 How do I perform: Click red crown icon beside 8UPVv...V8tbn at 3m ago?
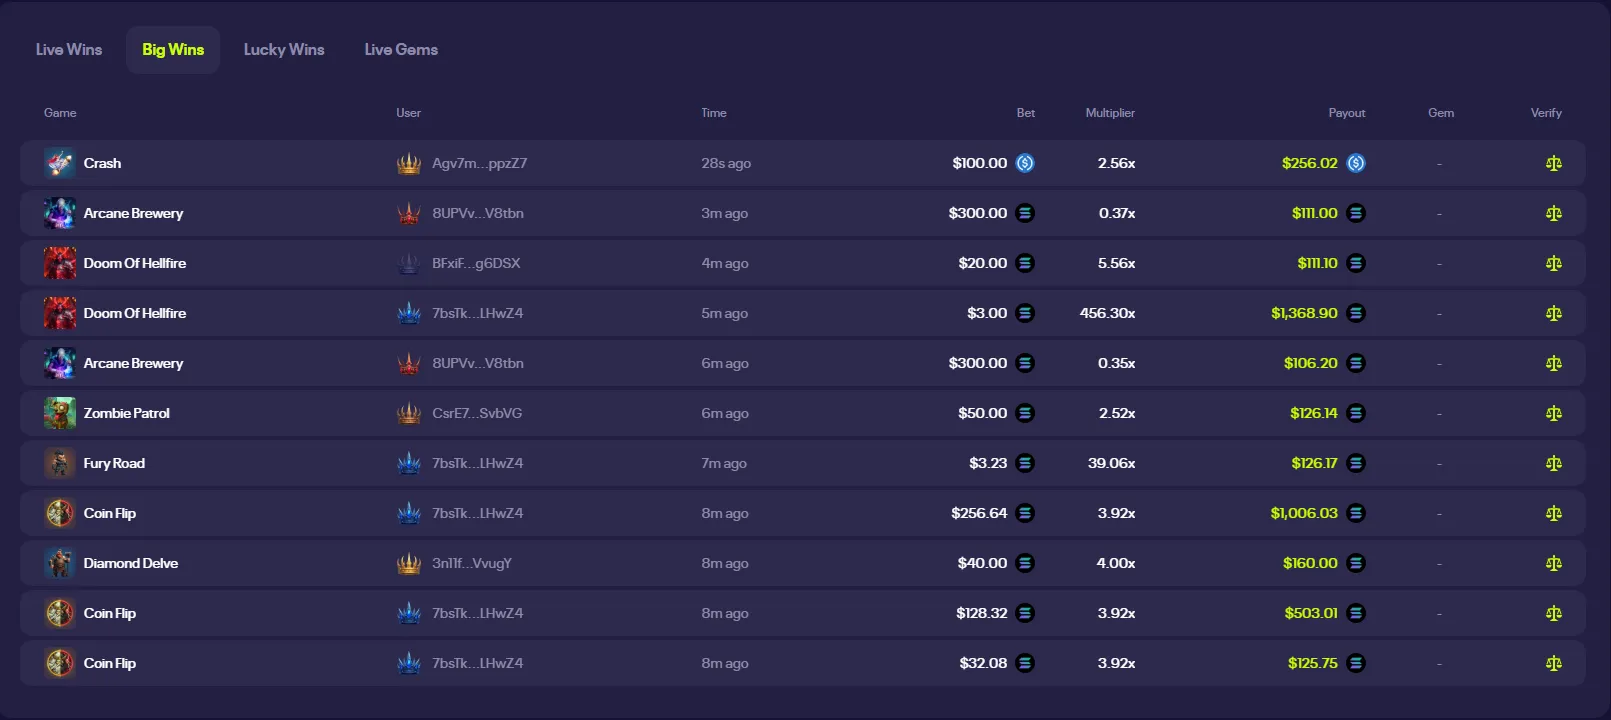[409, 213]
